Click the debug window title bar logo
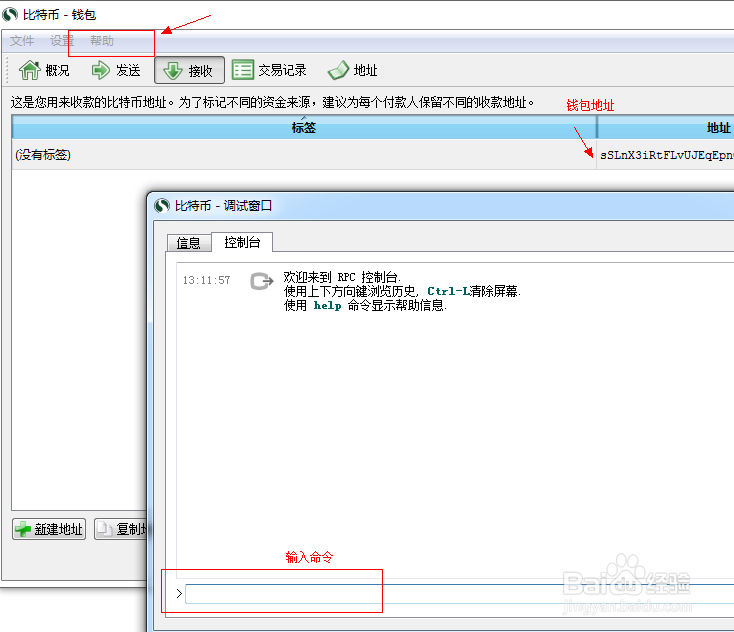This screenshot has width=734, height=632. pos(162,205)
